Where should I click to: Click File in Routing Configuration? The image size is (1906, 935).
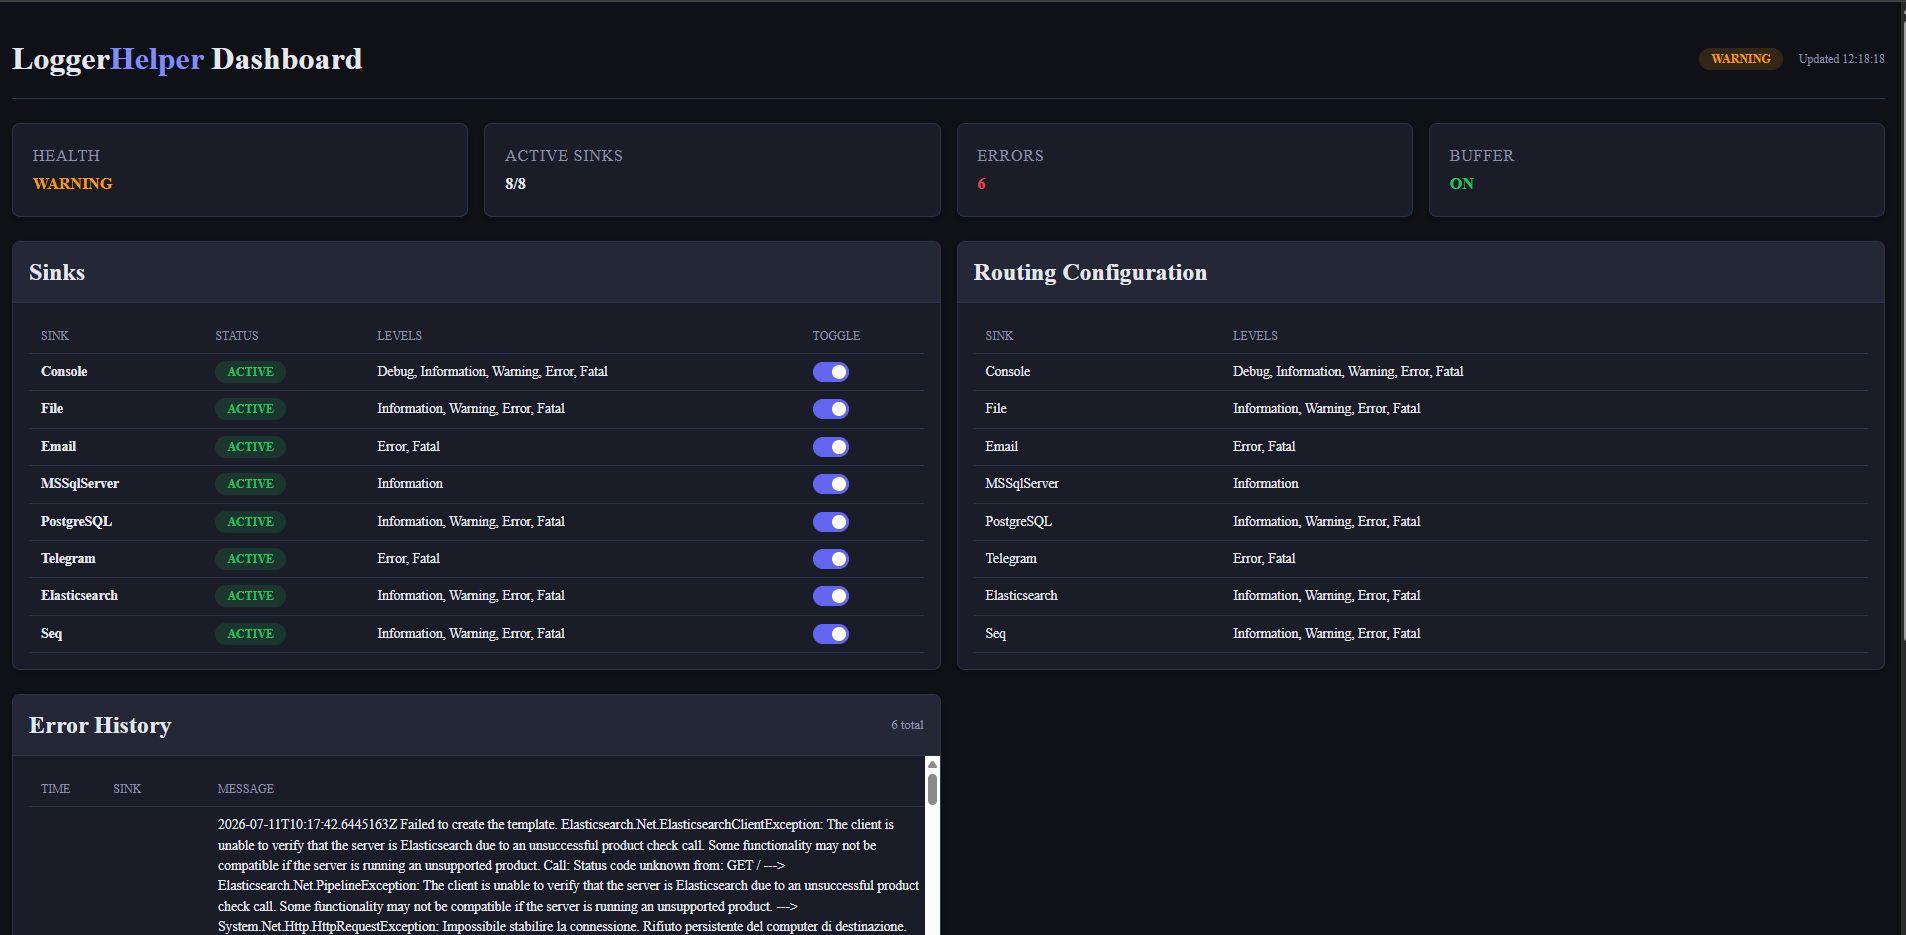(996, 409)
